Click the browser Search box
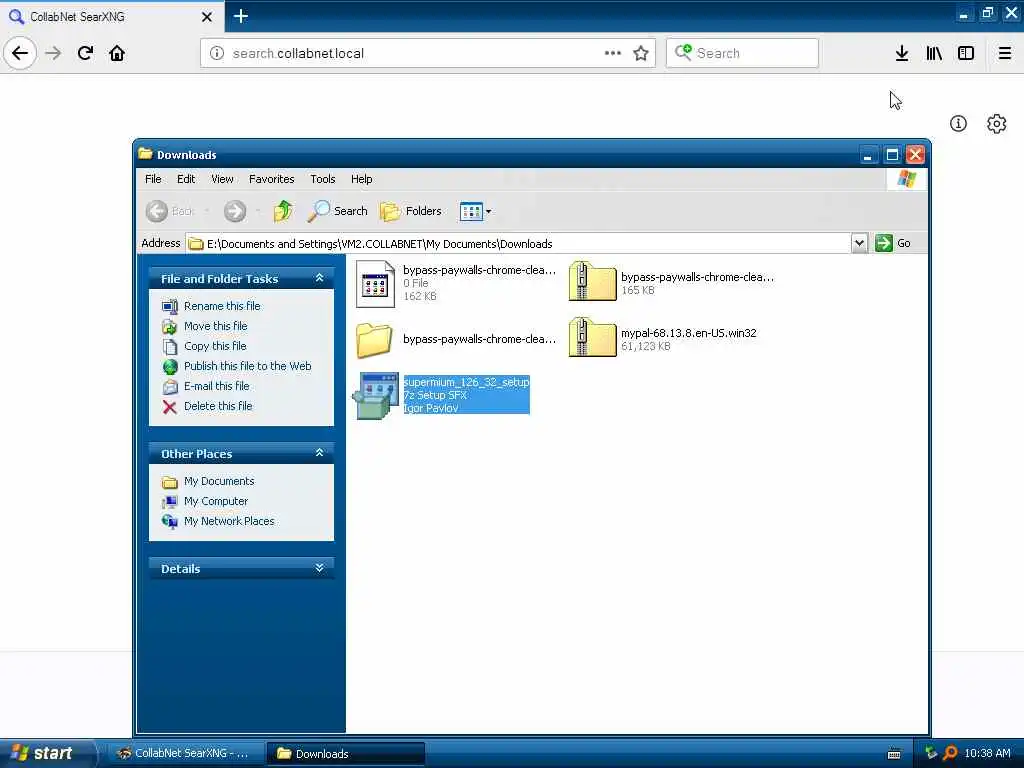 click(743, 53)
